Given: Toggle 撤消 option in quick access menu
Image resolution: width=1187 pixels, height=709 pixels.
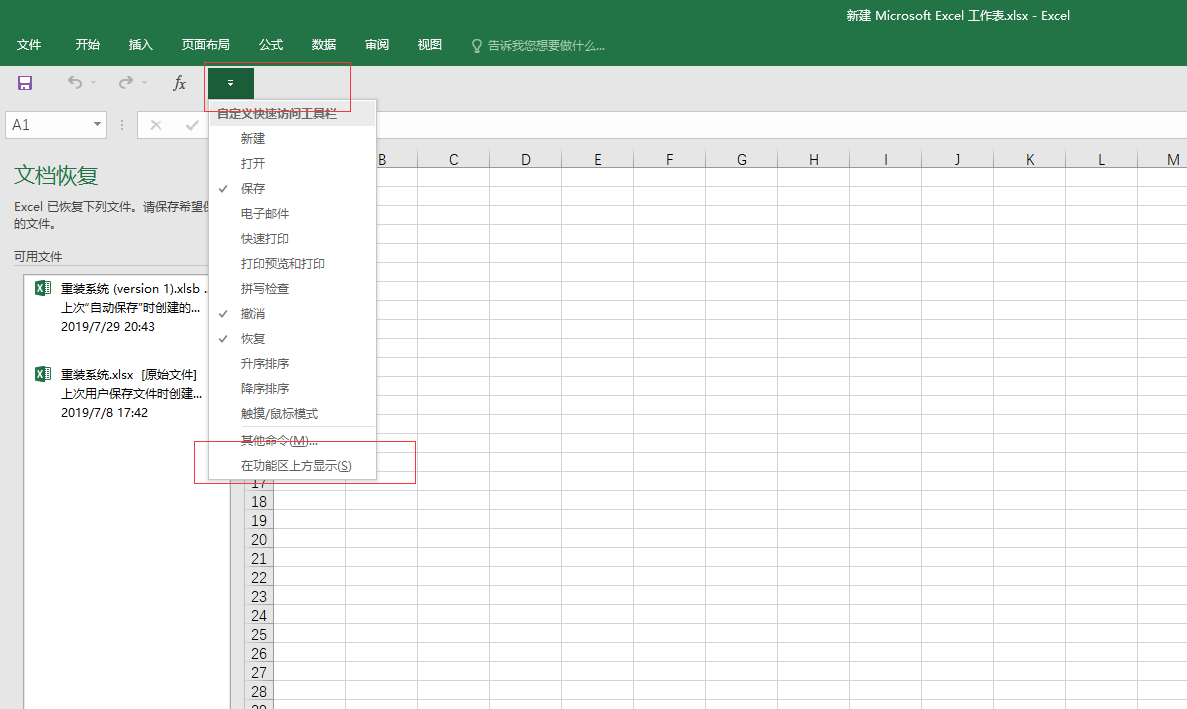Looking at the screenshot, I should point(292,313).
